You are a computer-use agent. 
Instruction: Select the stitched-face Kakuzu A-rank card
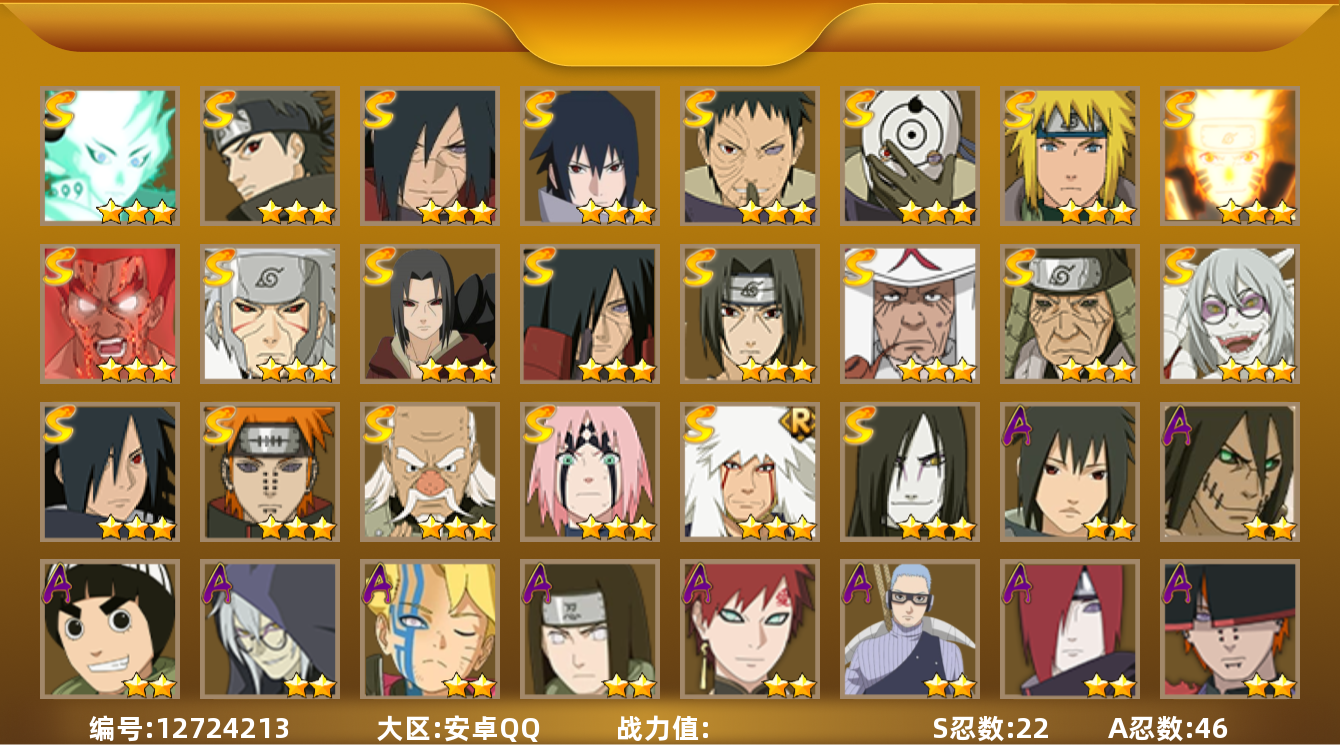(x=1229, y=472)
